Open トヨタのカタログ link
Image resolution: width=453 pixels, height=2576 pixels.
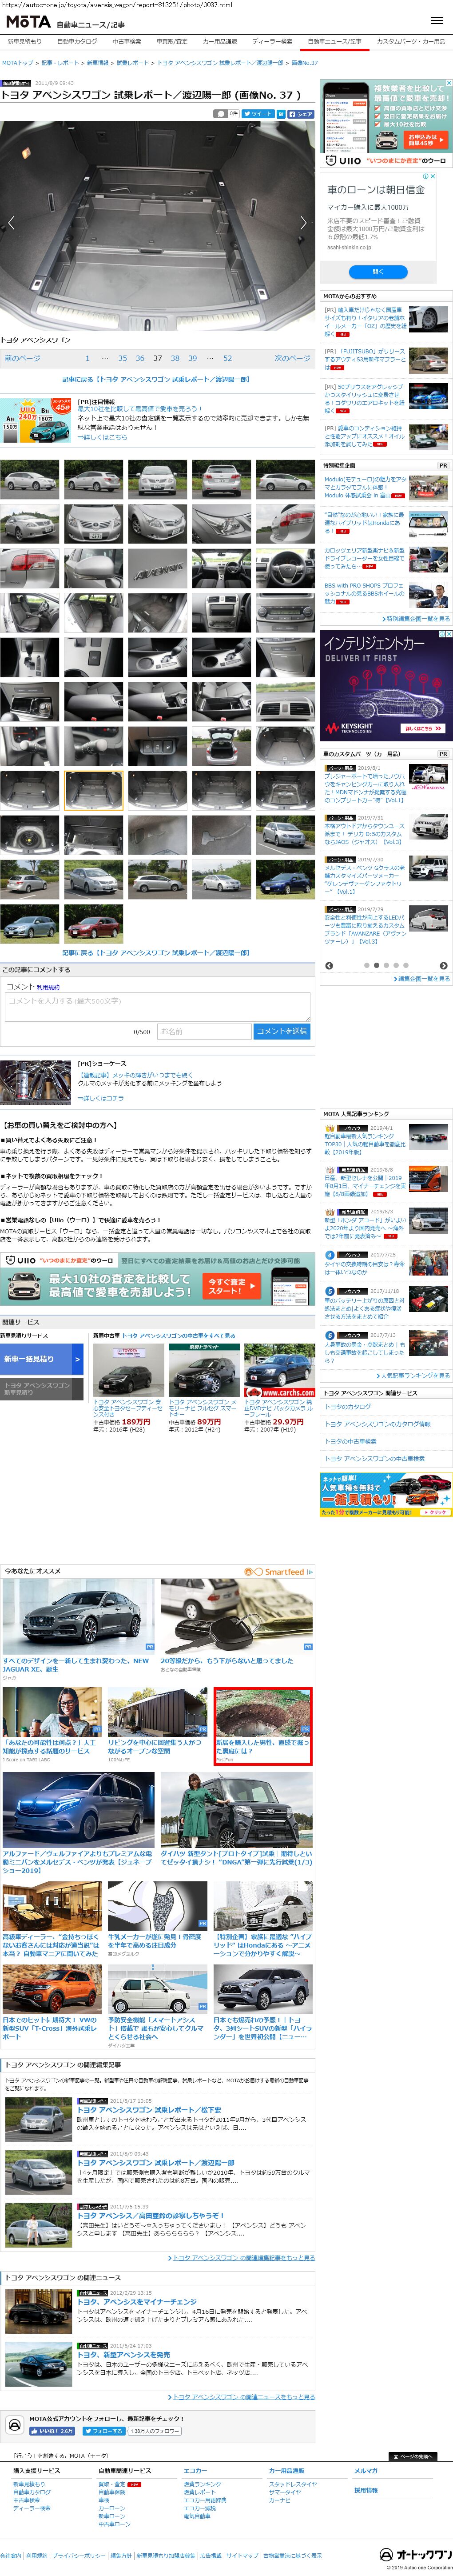[x=348, y=1407]
